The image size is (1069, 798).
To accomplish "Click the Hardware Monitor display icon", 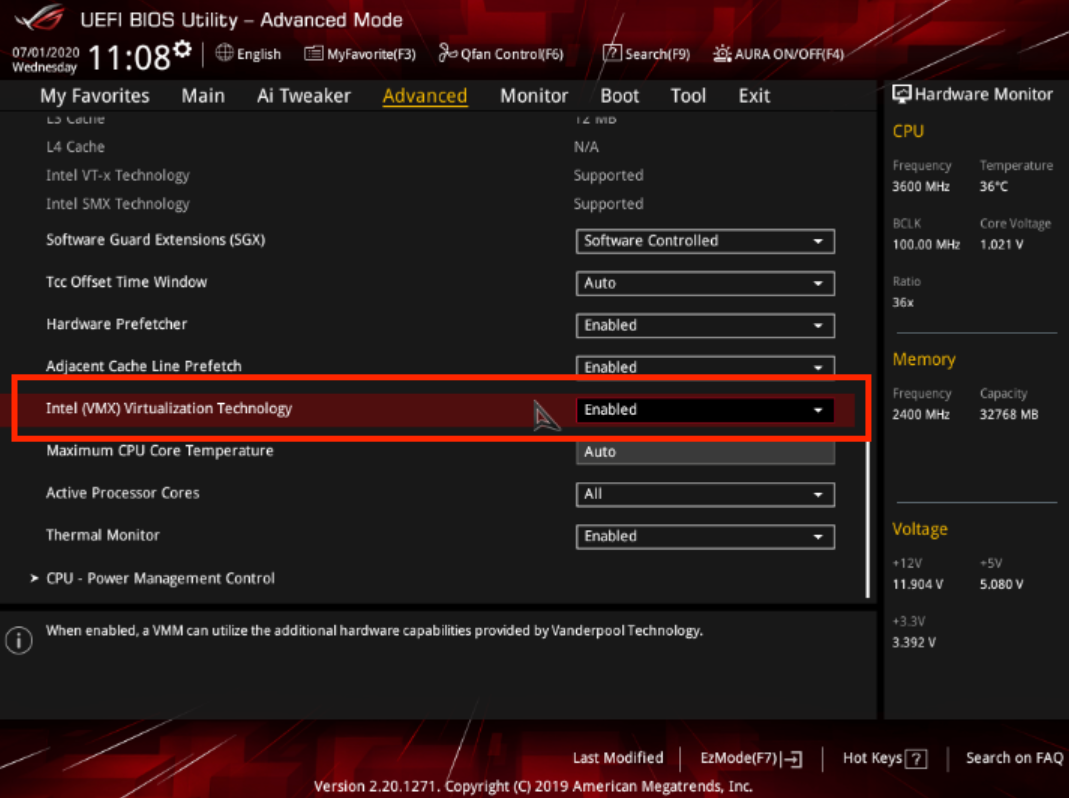I will pos(901,94).
